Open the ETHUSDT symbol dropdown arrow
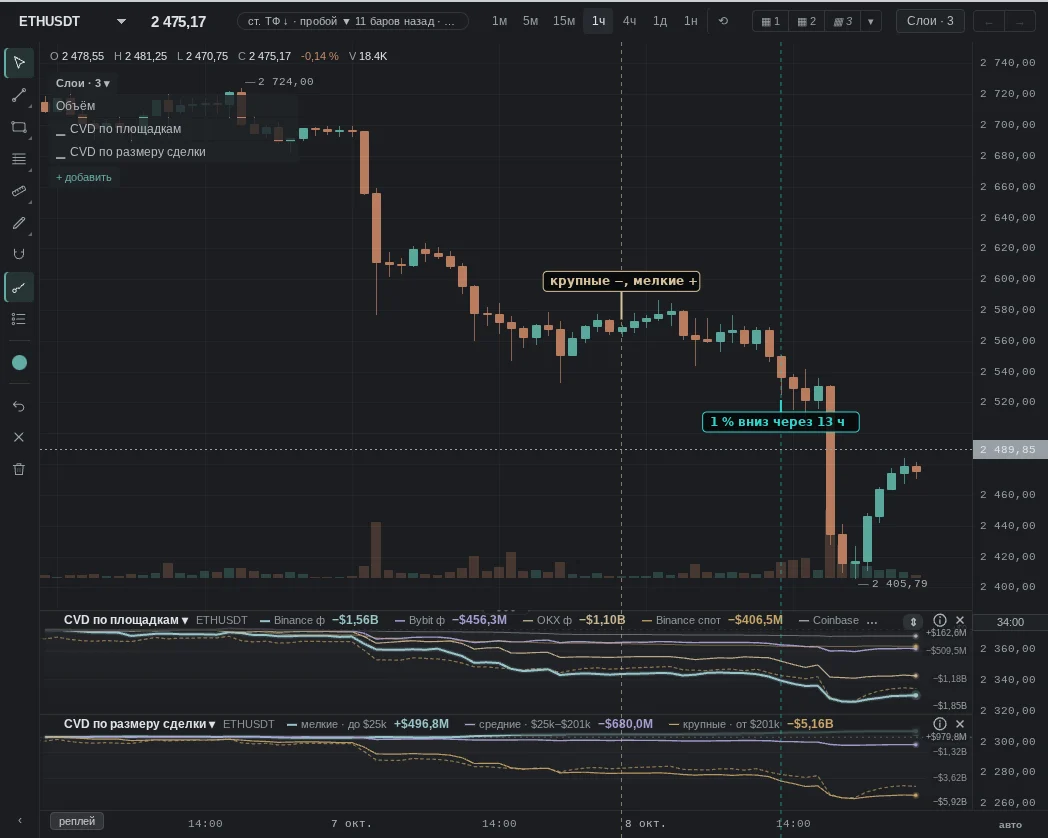 121,21
